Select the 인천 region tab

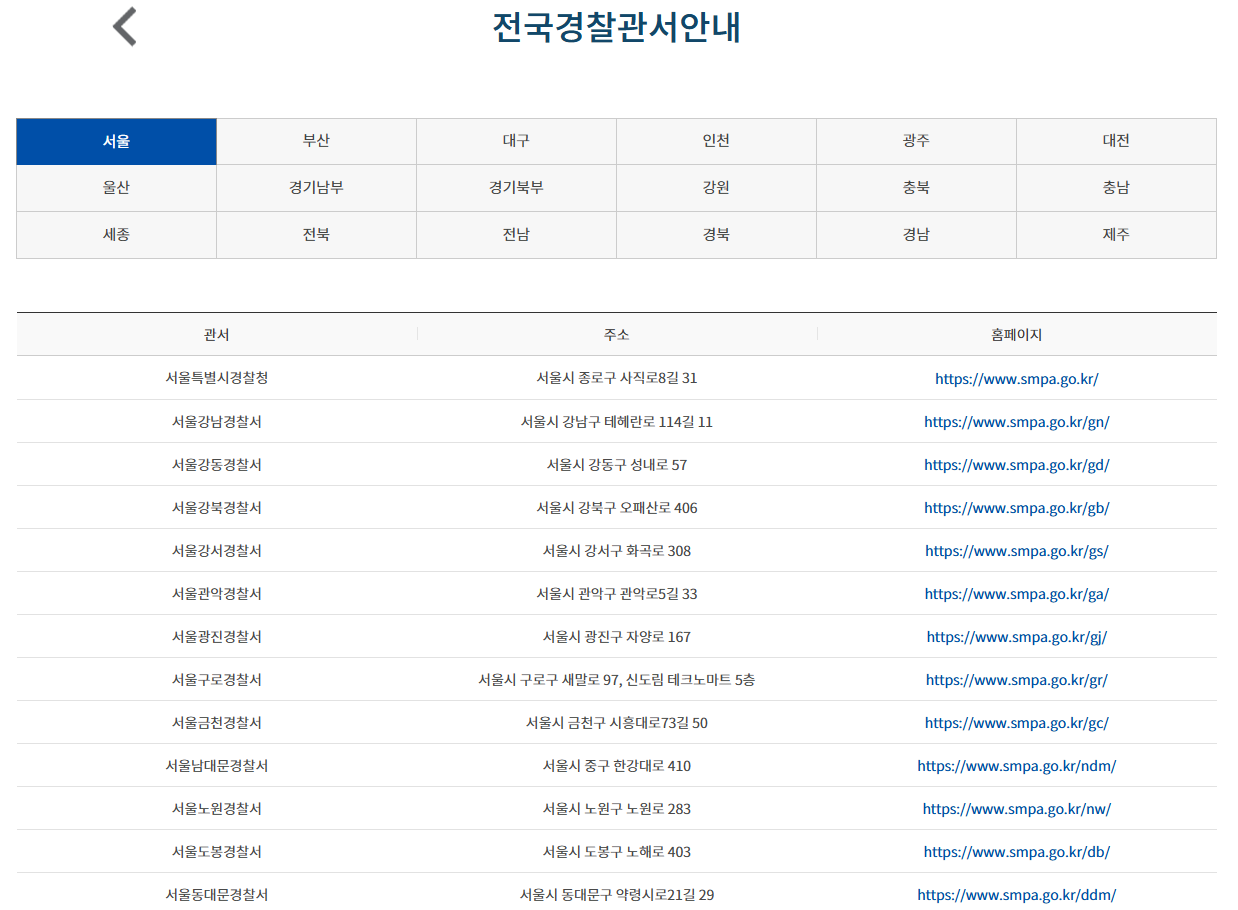tap(716, 141)
